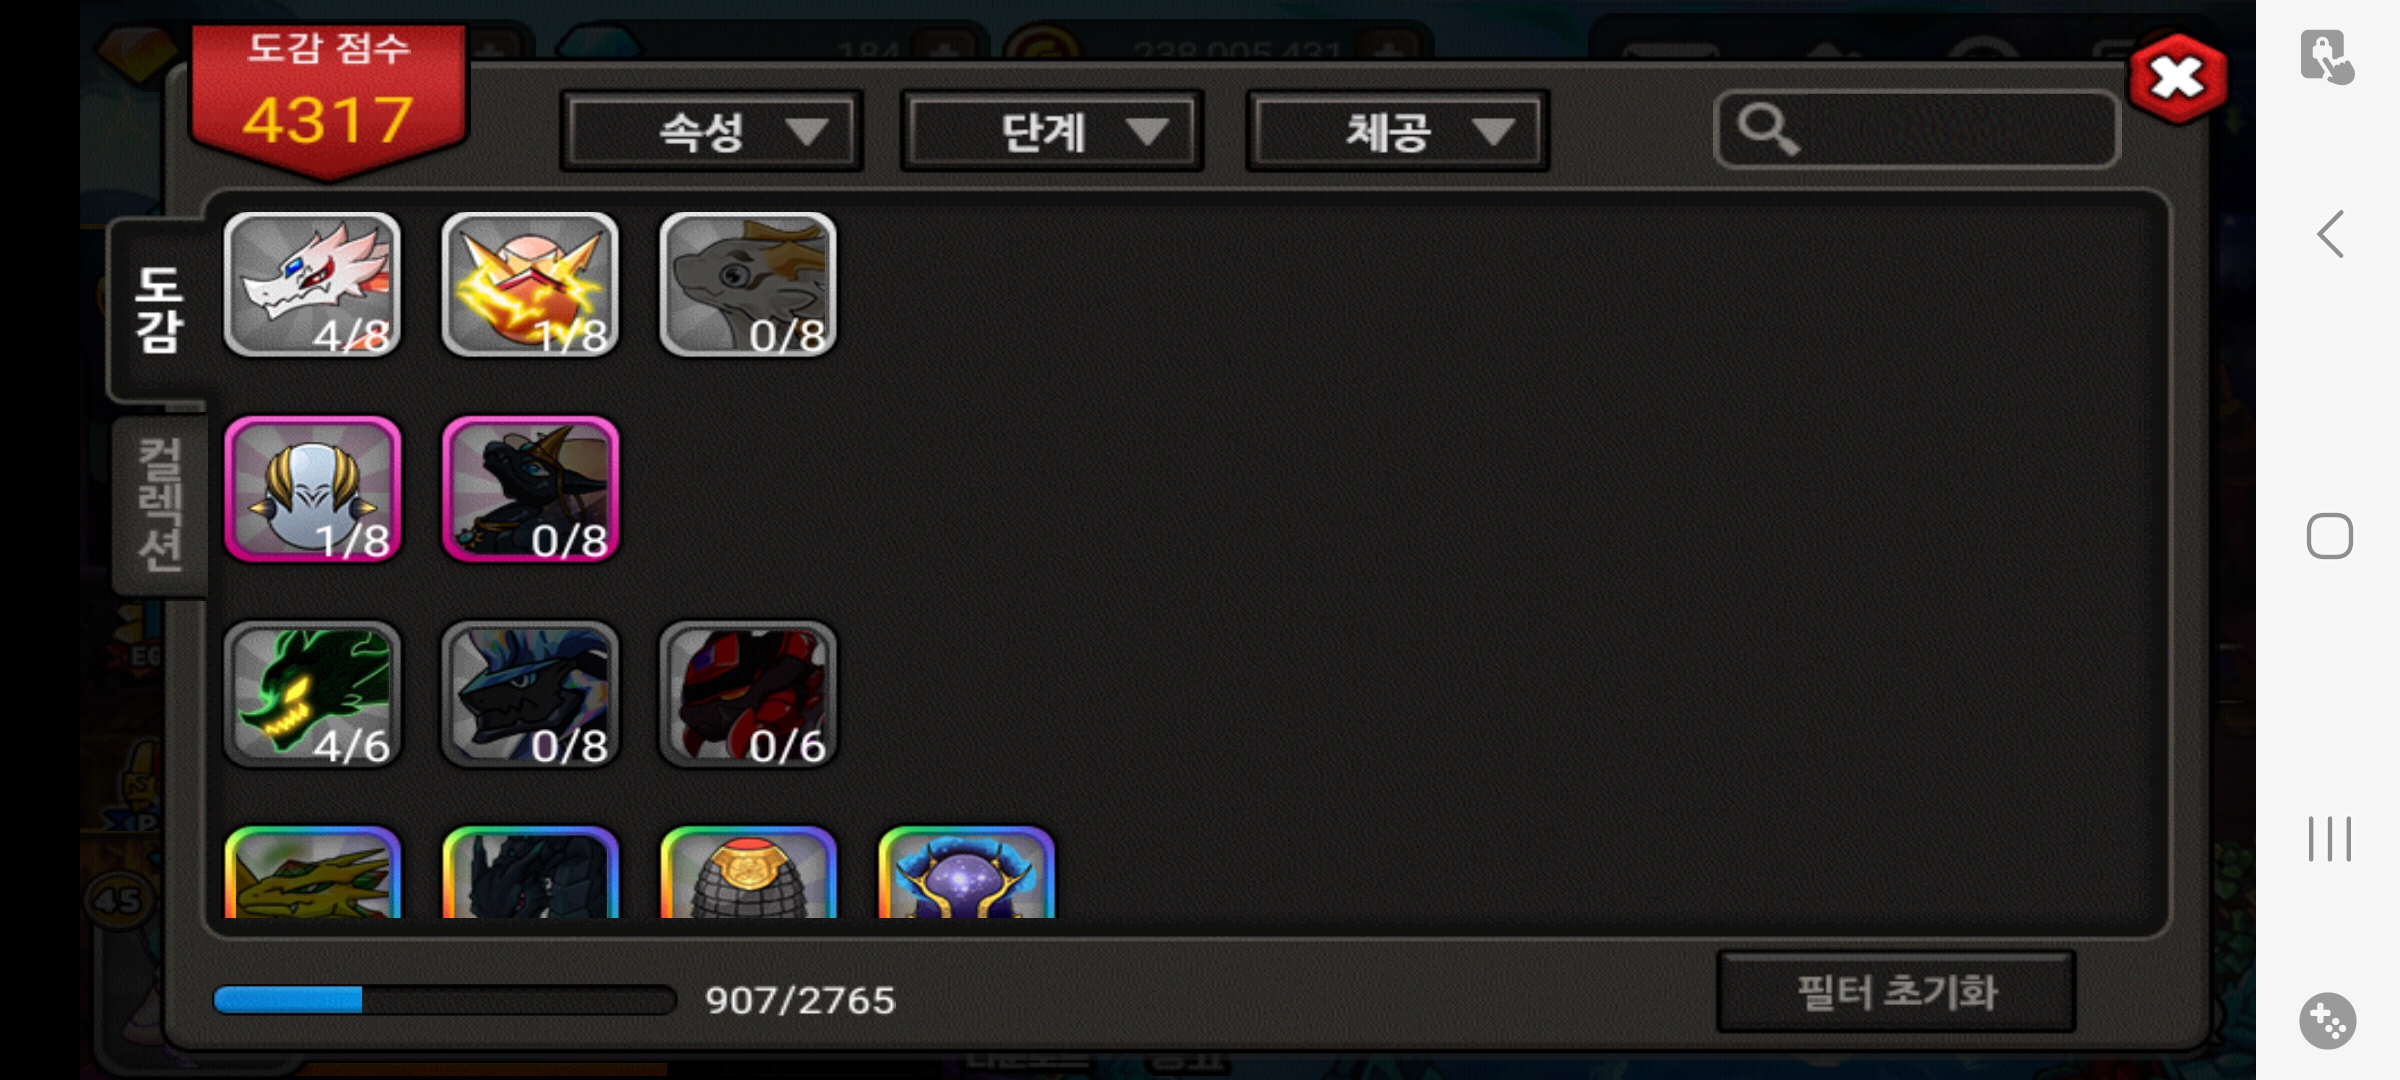
Task: Select the white dragon icon showing 4/8
Action: coord(312,284)
